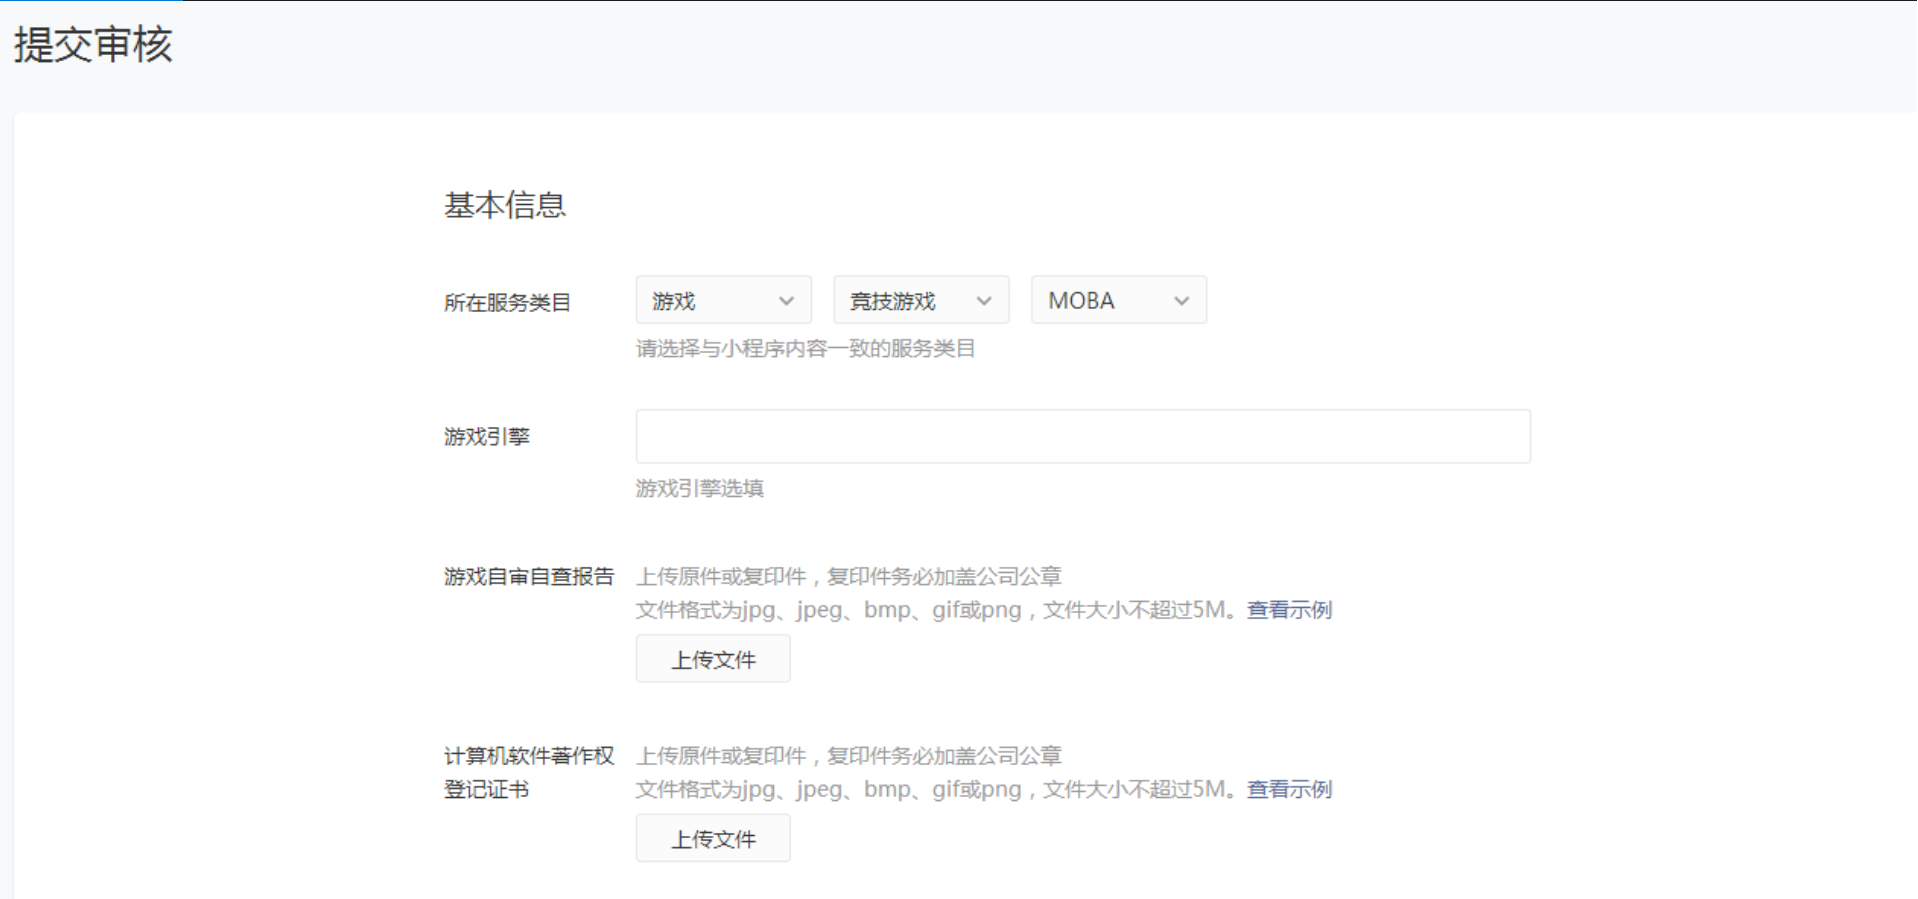1918x899 pixels.
Task: Click the 游戏自审自查报告 field label
Action: 529,576
